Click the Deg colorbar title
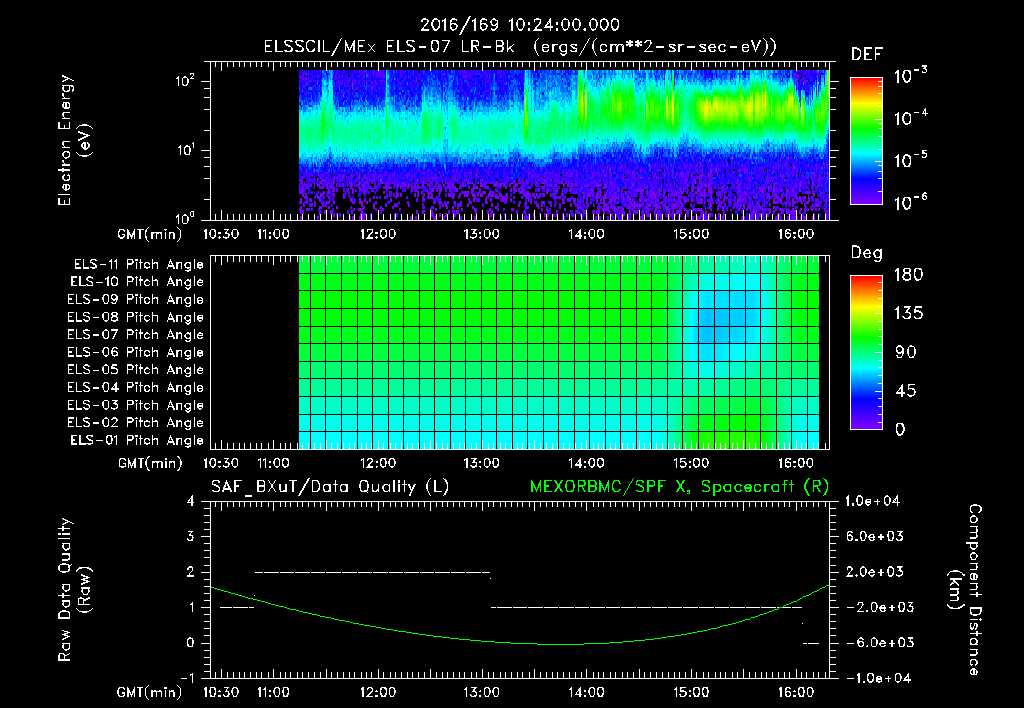This screenshot has height=708, width=1024. pyautogui.click(x=867, y=253)
